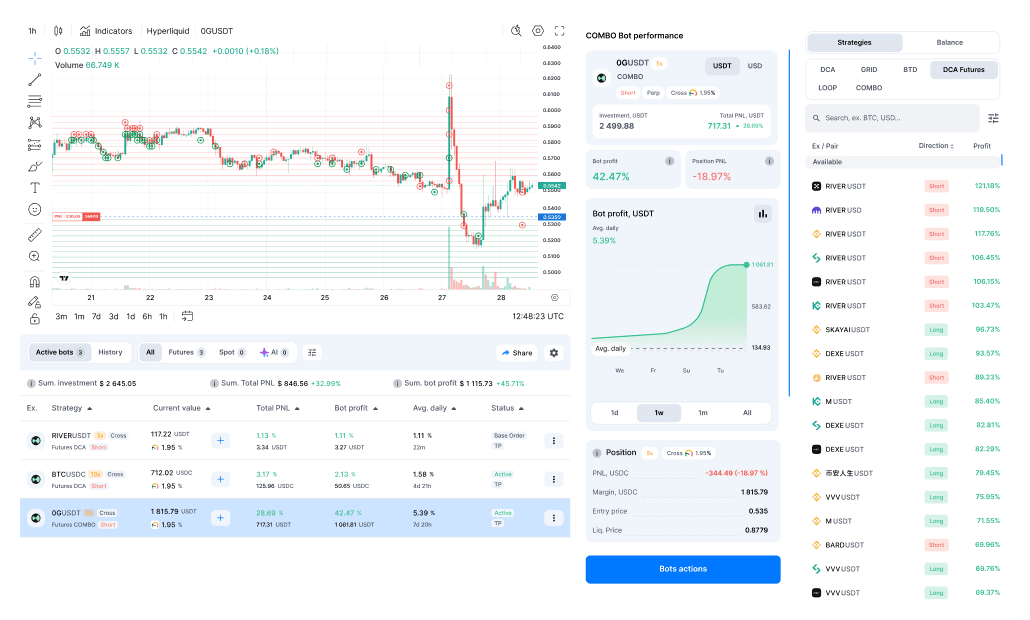Filter bots by Futures

[187, 353]
